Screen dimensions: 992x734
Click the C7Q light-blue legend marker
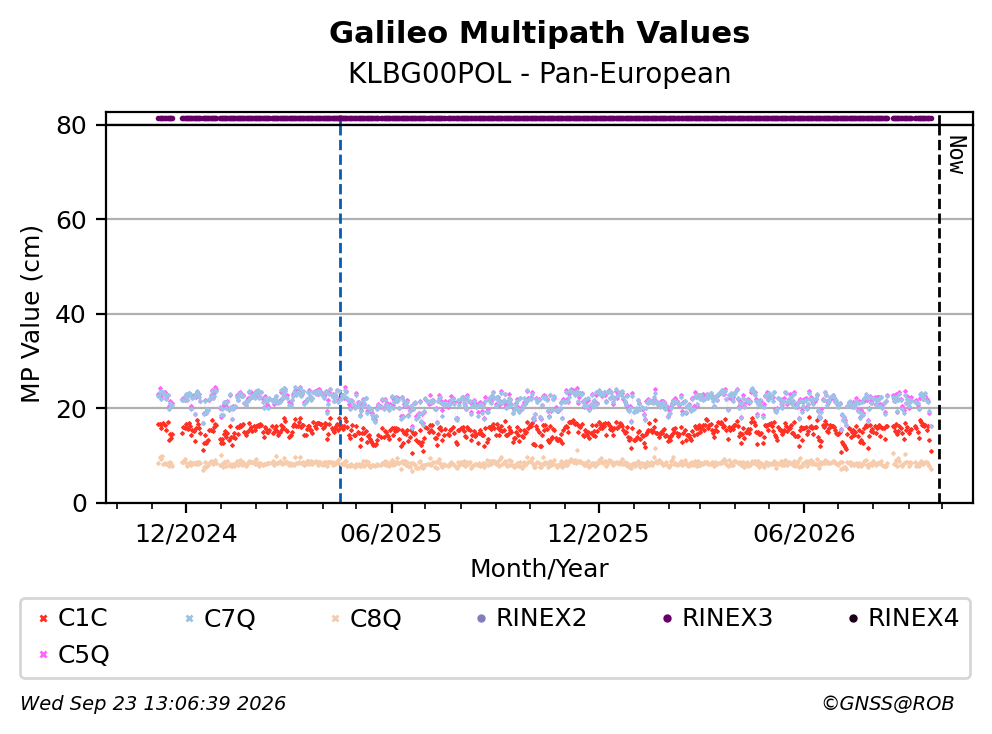[x=190, y=618]
